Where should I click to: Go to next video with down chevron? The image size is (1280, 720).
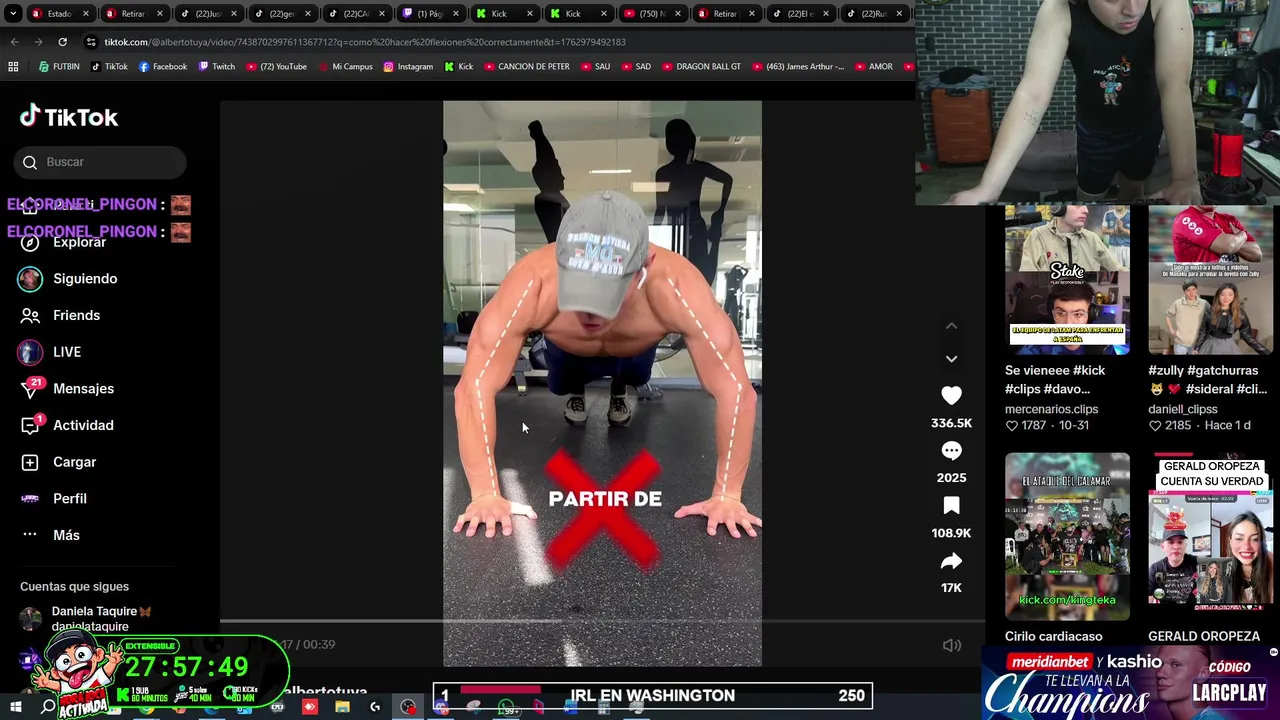(951, 358)
